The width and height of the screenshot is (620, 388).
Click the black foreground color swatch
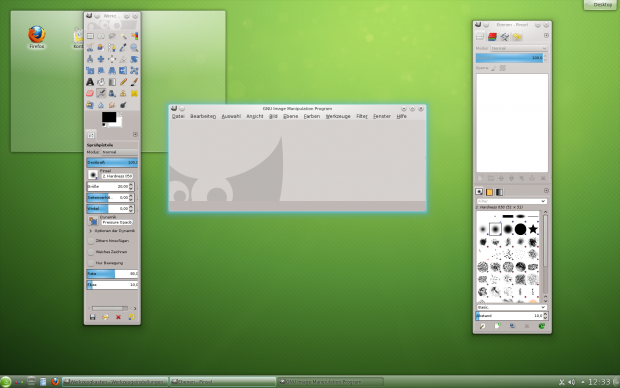point(109,117)
